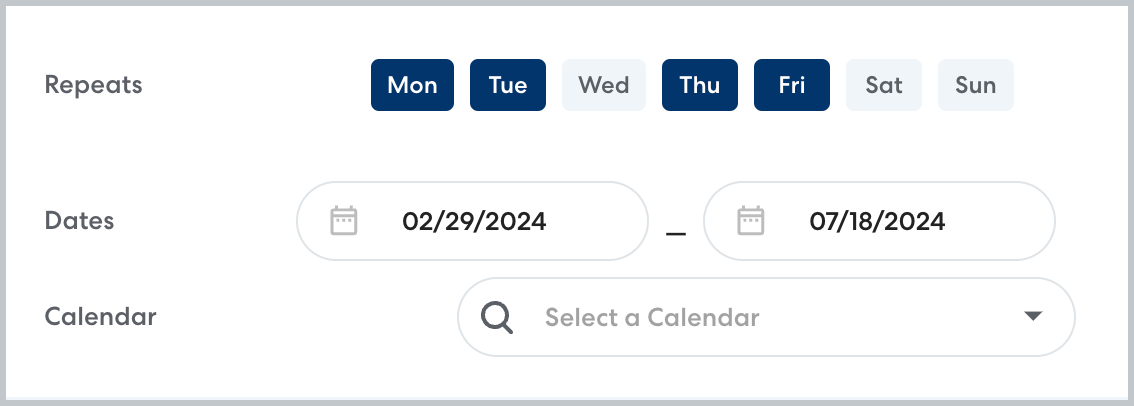Image resolution: width=1134 pixels, height=406 pixels.
Task: Click the dash separator between dates
Action: 676,233
